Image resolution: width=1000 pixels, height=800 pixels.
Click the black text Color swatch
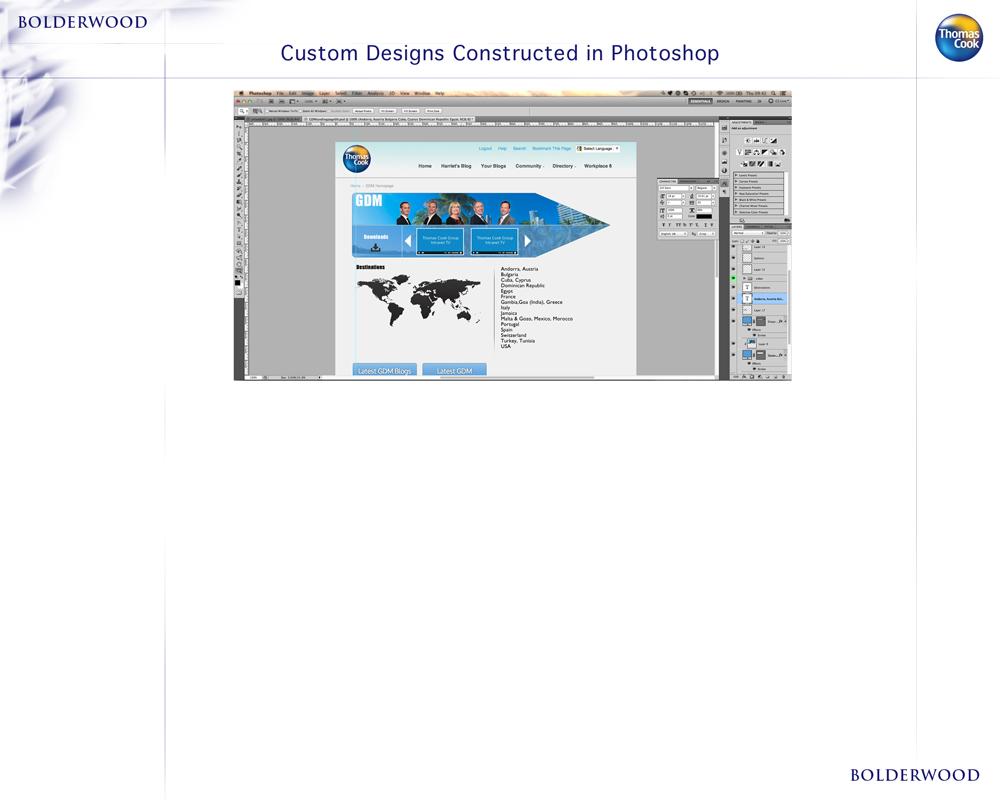click(704, 216)
